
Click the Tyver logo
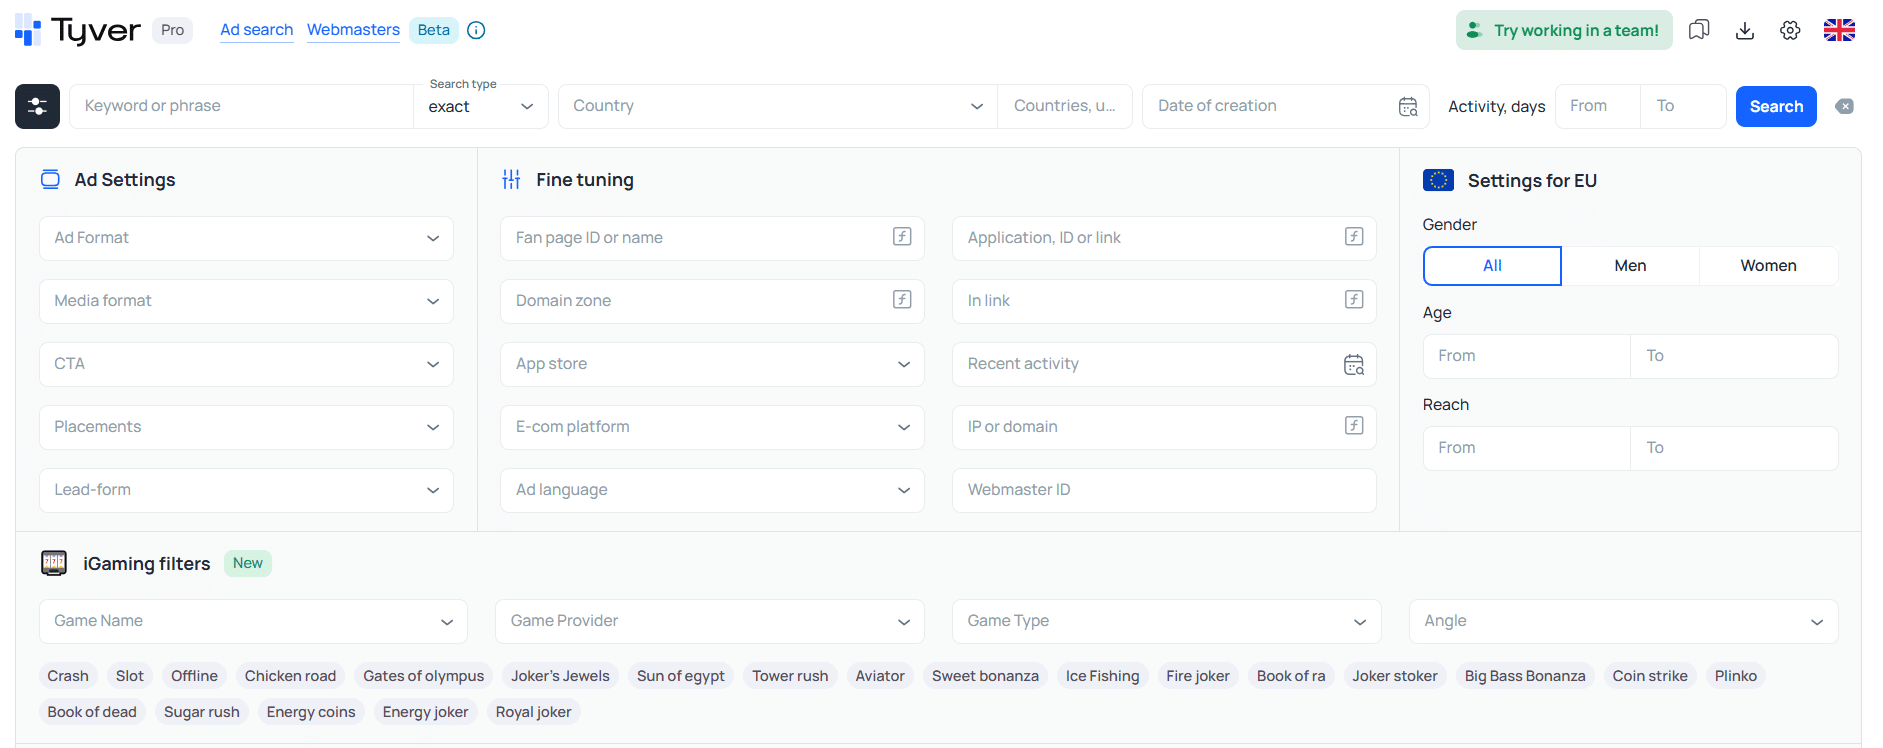78,30
